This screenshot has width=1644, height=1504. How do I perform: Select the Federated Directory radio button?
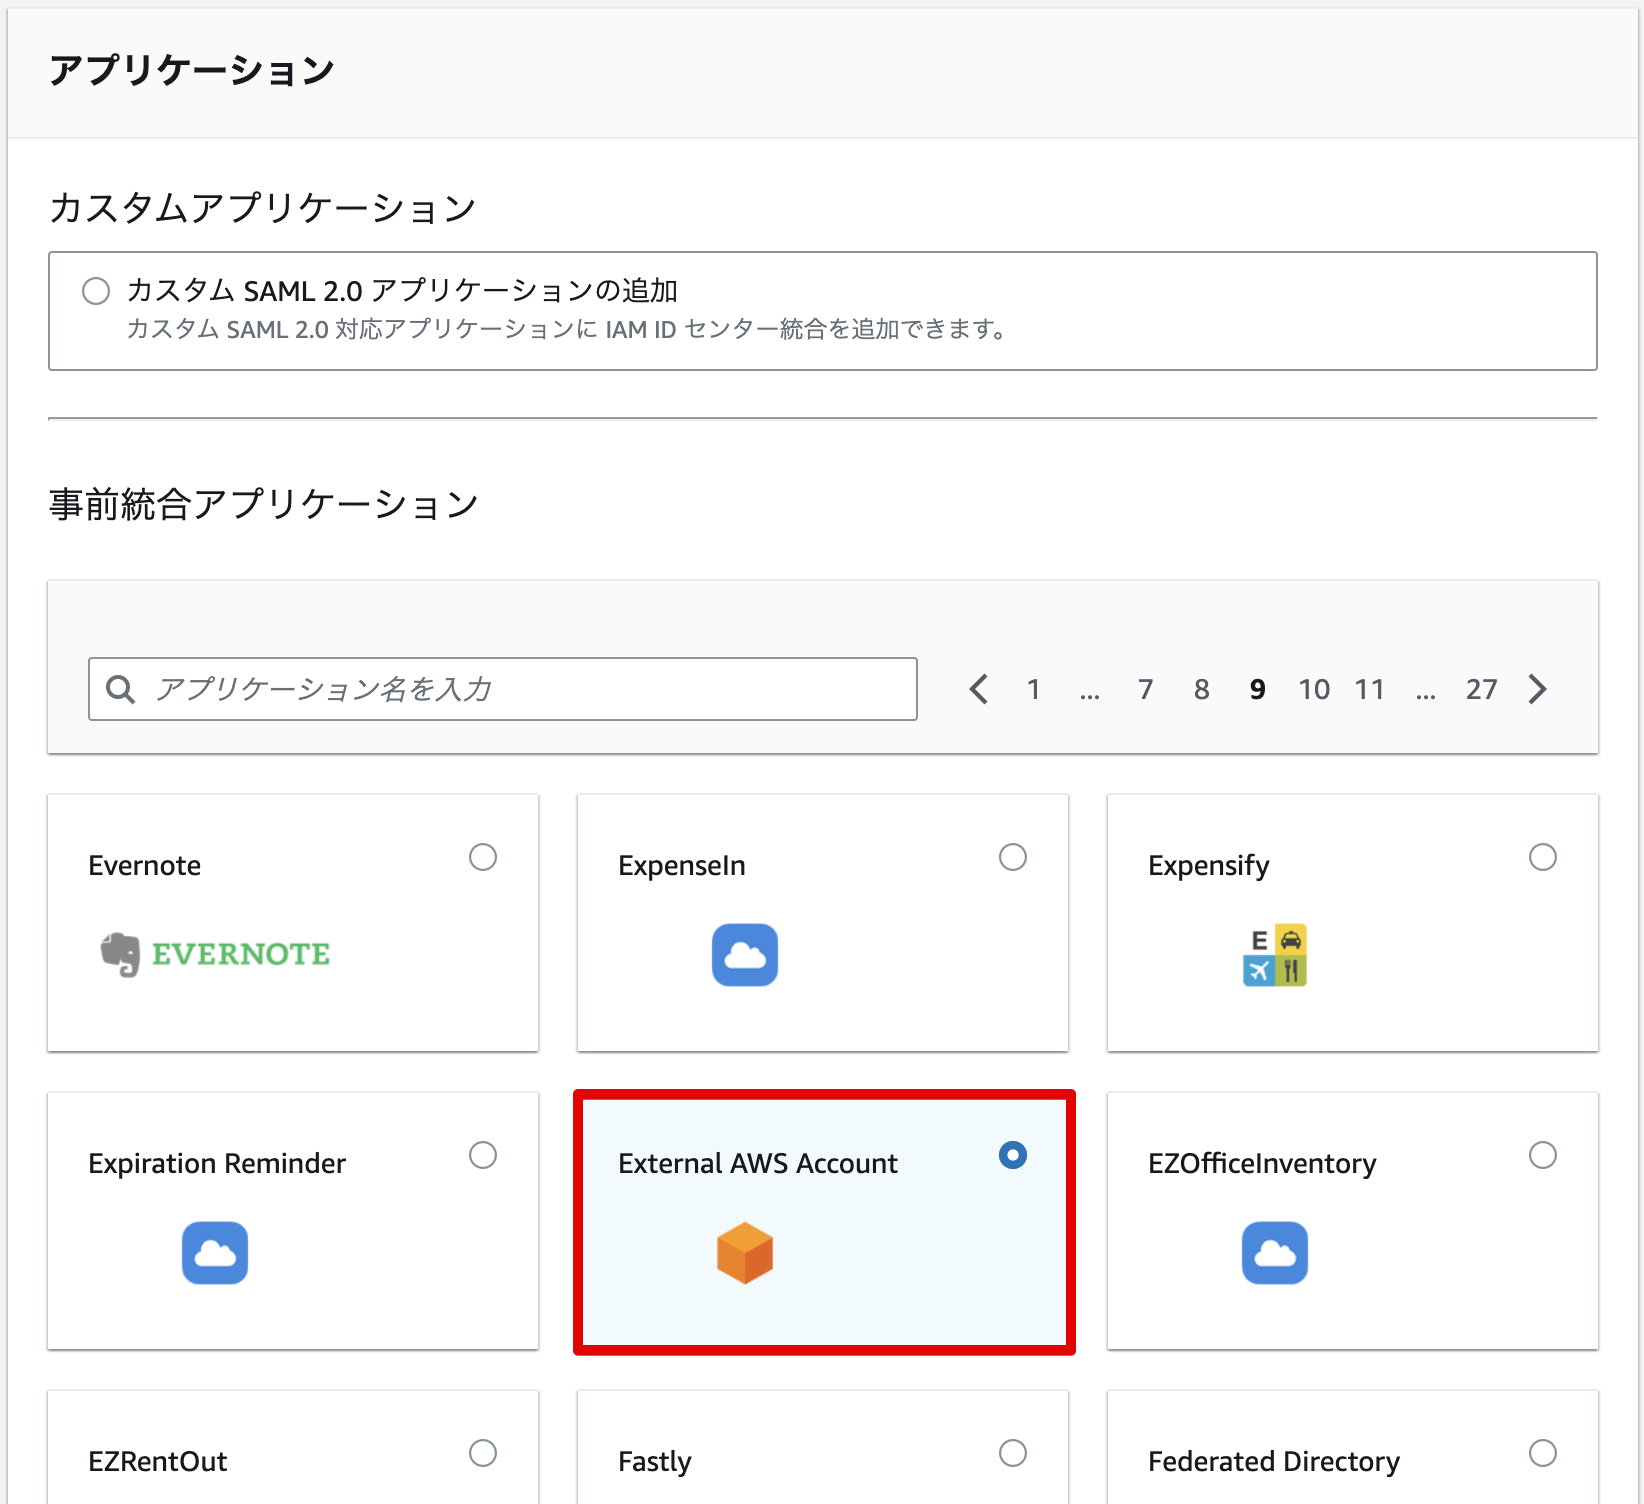point(1543,1453)
